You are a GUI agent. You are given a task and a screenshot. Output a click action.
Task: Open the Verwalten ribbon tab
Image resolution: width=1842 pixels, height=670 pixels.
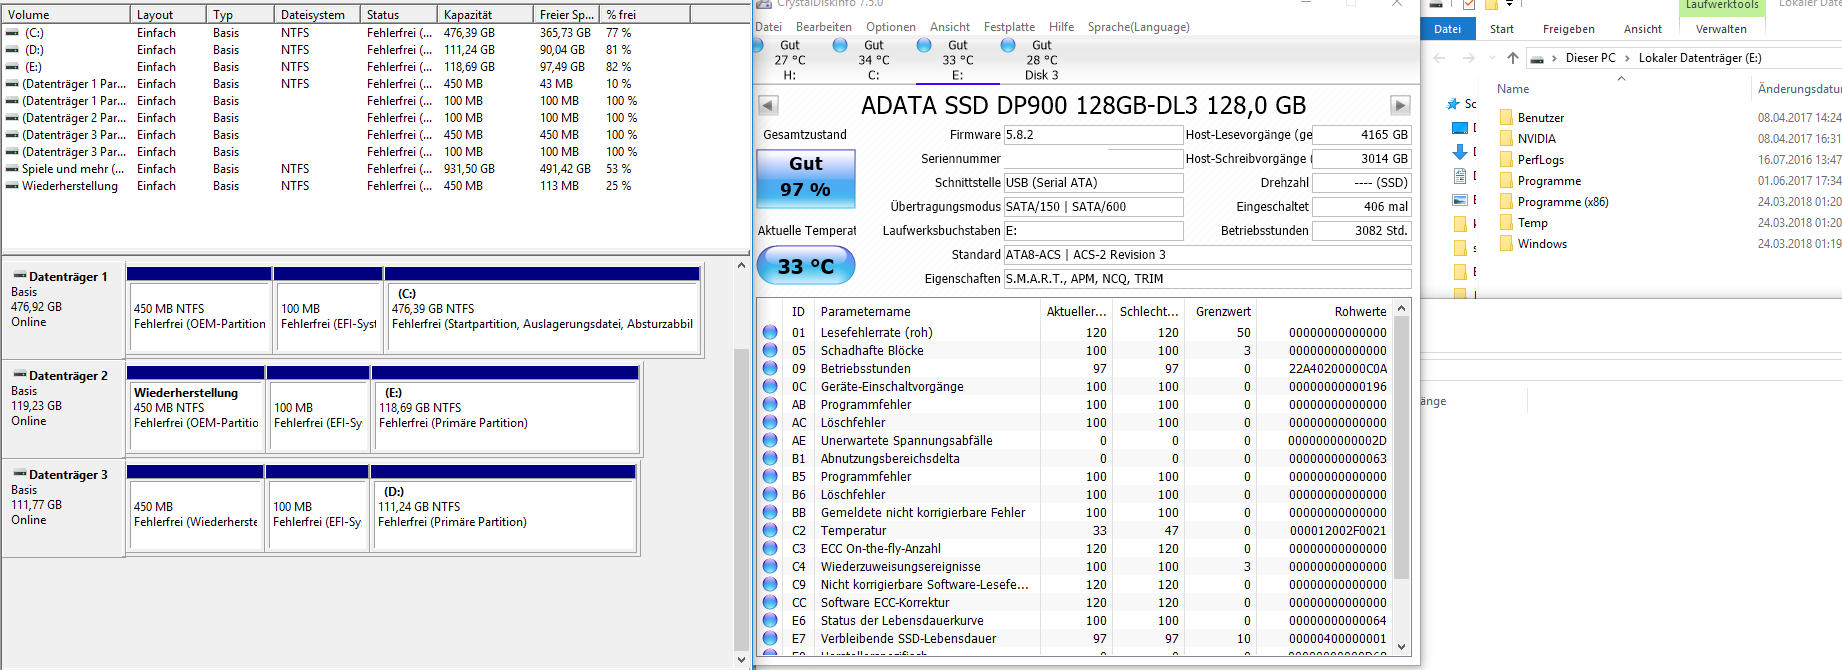tap(1721, 29)
